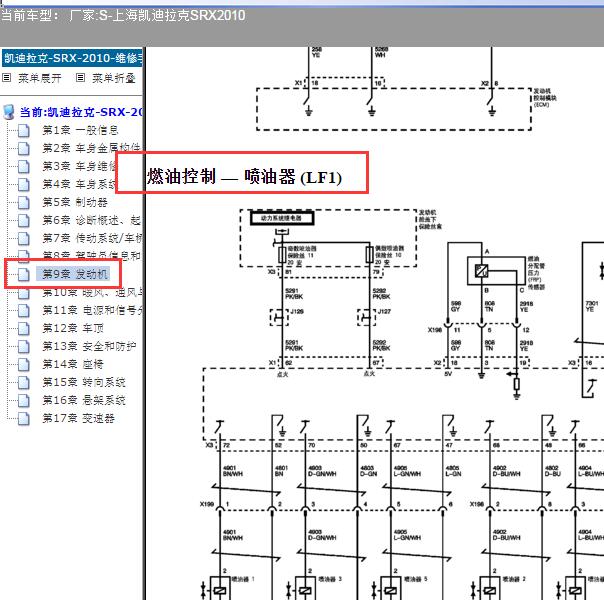This screenshot has width=604, height=600.
Task: Click 菜单展开 text button
Action: click(x=40, y=78)
